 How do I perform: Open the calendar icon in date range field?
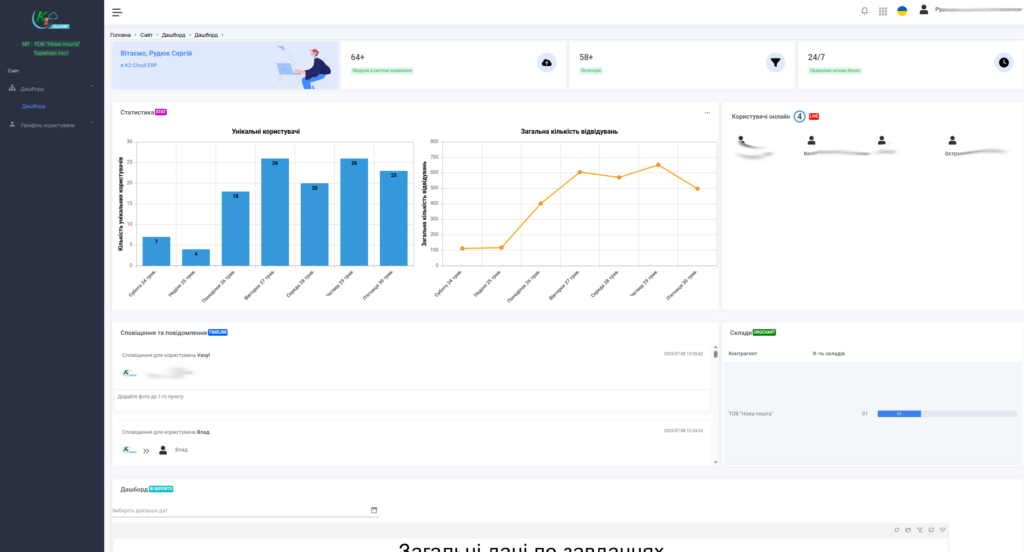pyautogui.click(x=374, y=510)
